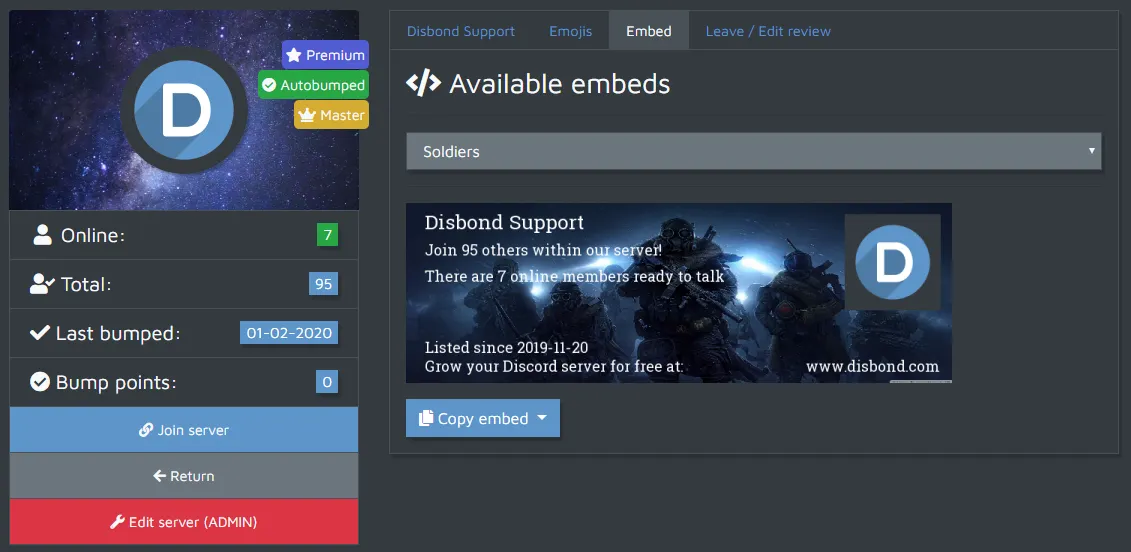
Task: Click the Total members user-check icon
Action: point(42,284)
